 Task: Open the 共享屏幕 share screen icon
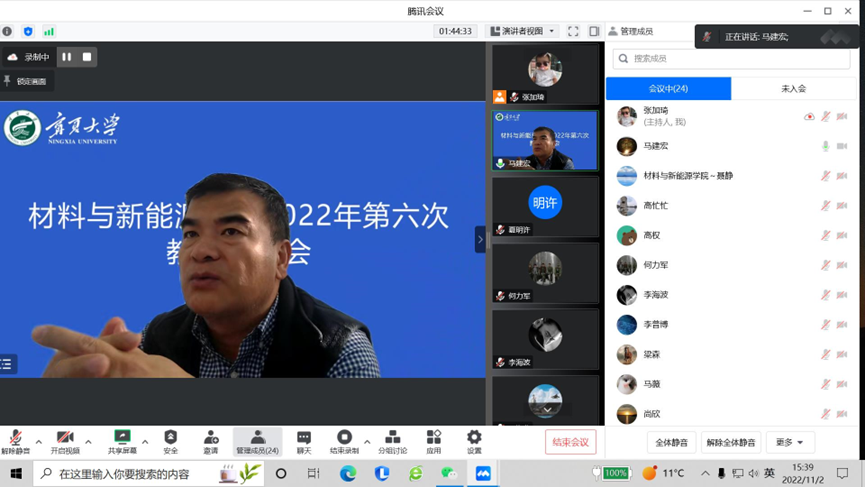pyautogui.click(x=122, y=438)
